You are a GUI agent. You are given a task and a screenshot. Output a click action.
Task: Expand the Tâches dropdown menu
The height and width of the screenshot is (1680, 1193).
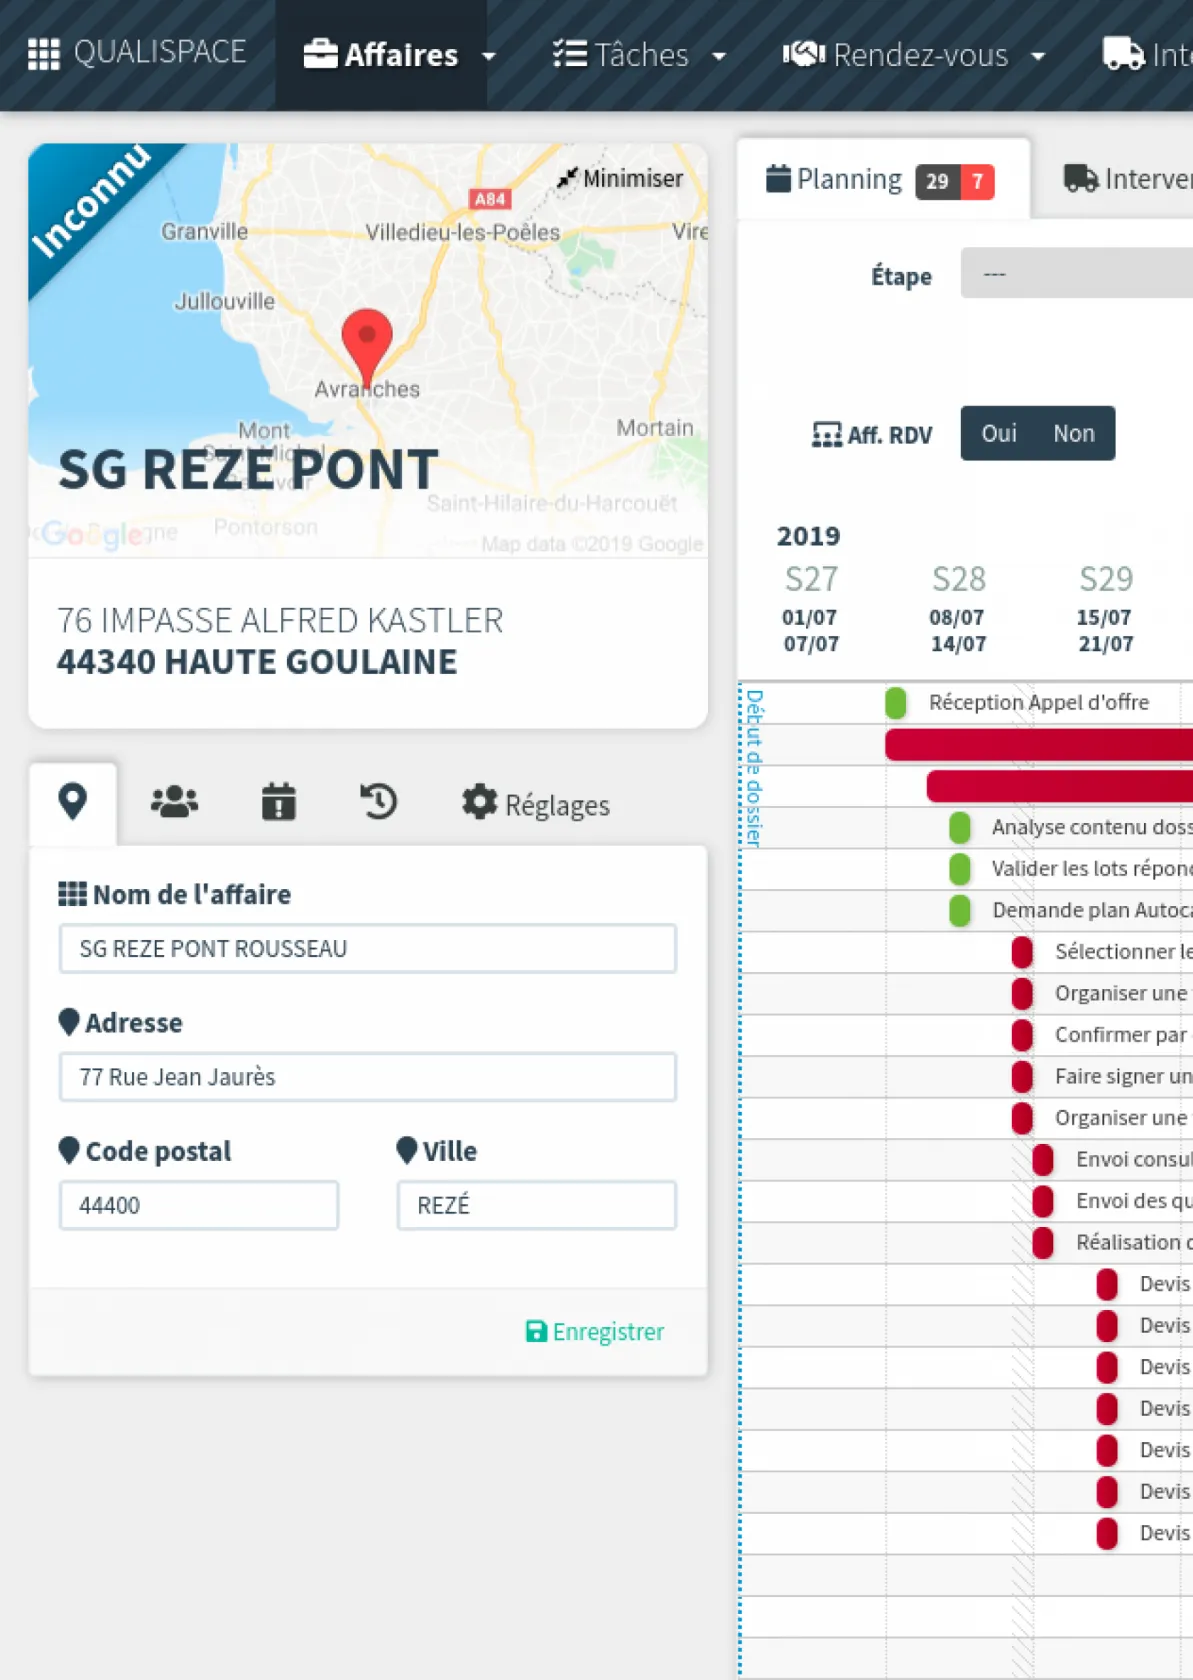640,55
